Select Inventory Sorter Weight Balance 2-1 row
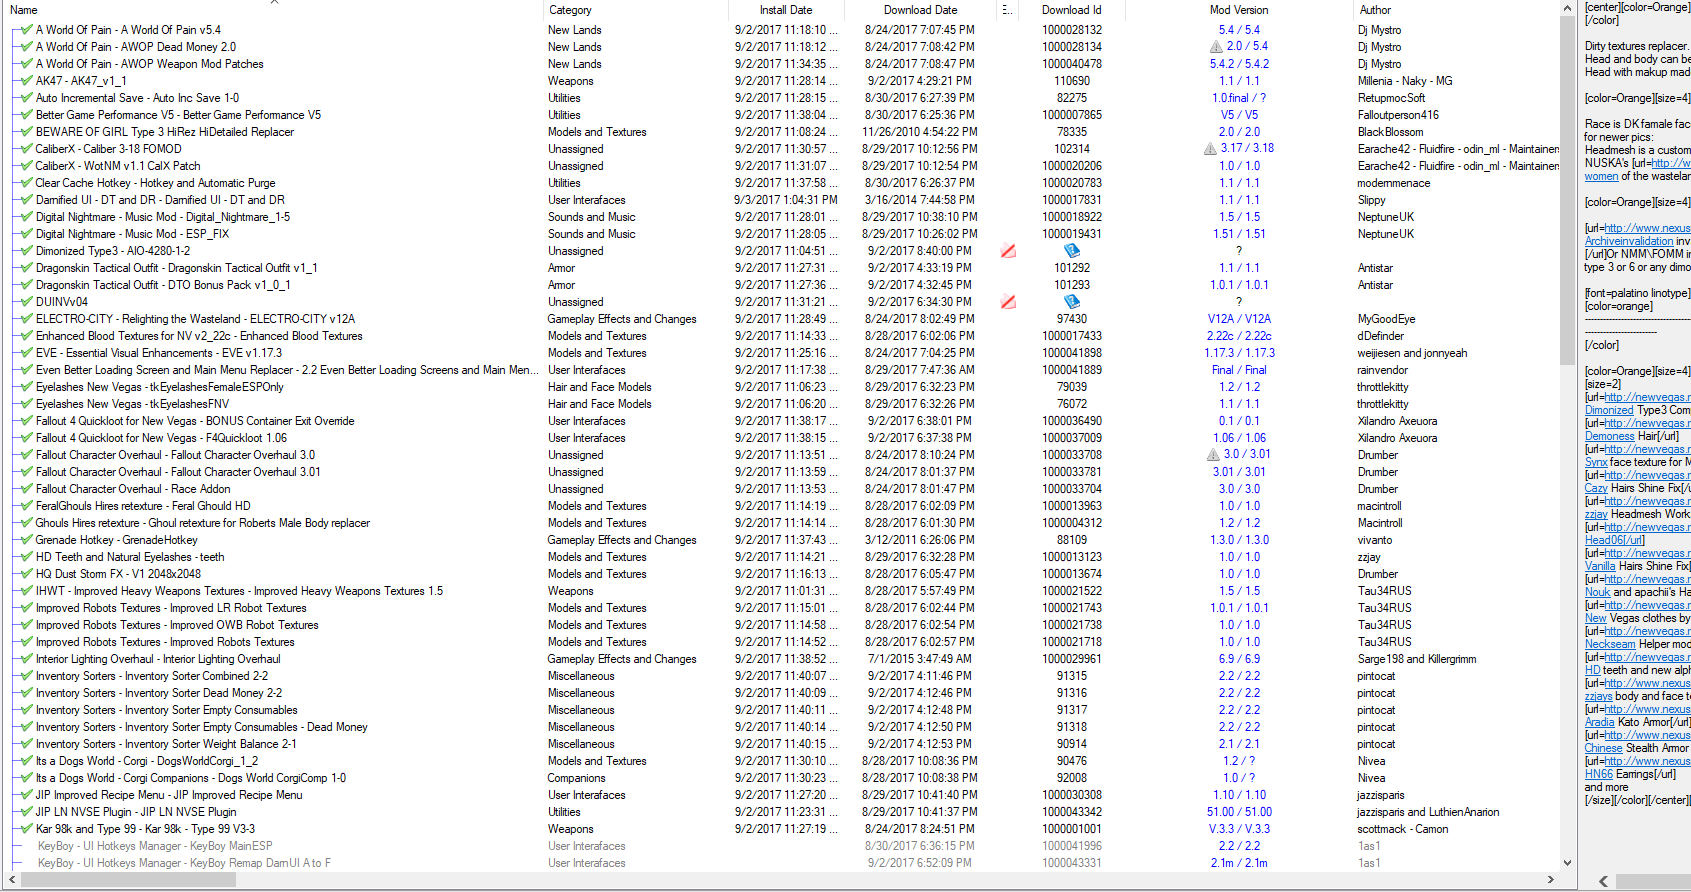1691x892 pixels. (x=166, y=744)
